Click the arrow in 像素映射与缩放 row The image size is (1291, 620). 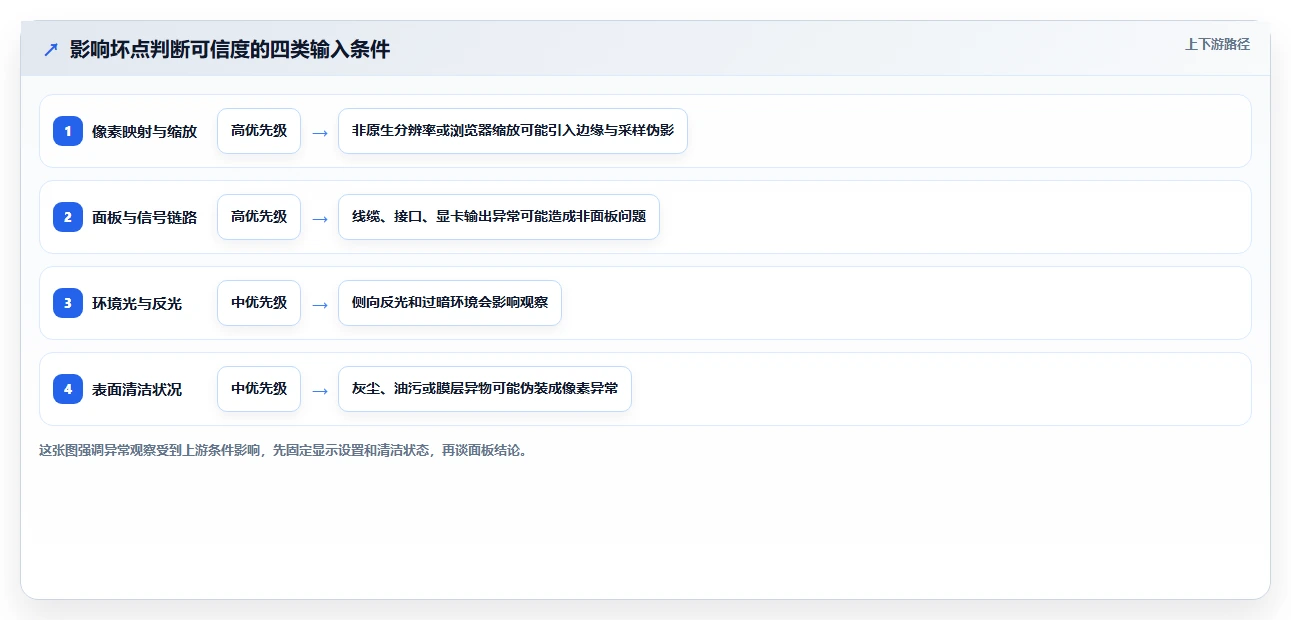320,132
